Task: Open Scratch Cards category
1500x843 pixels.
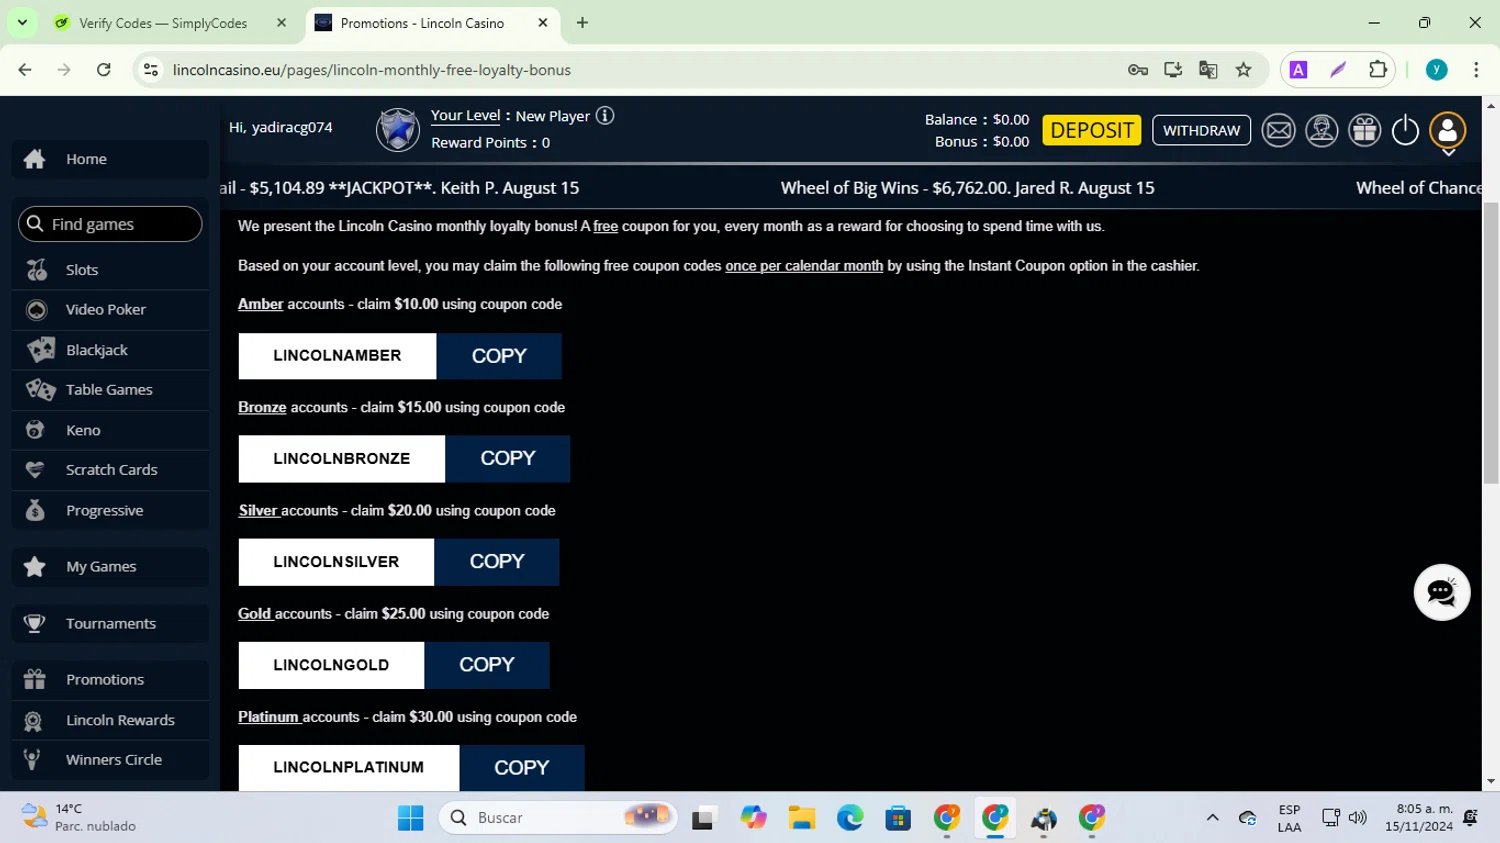Action: pyautogui.click(x=110, y=470)
